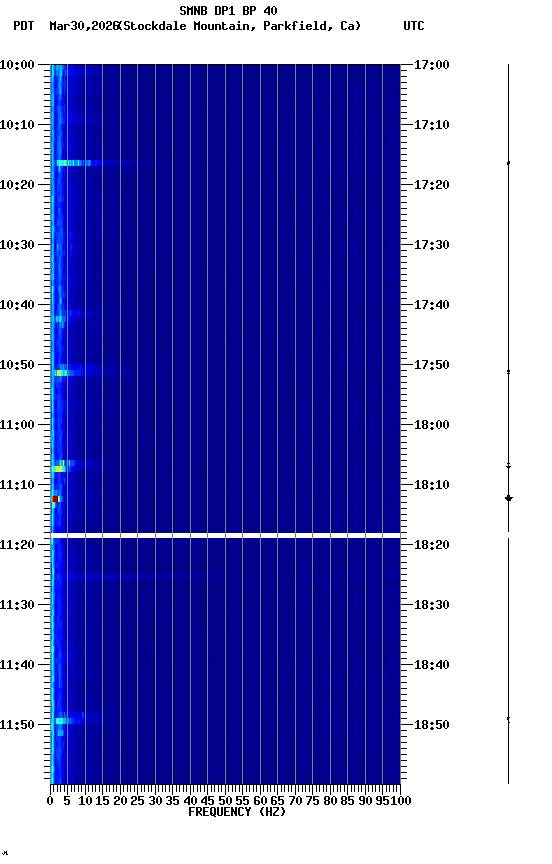The image size is (552, 864).
Task: Click the yellow event streak near 10:51
Action: tap(62, 373)
